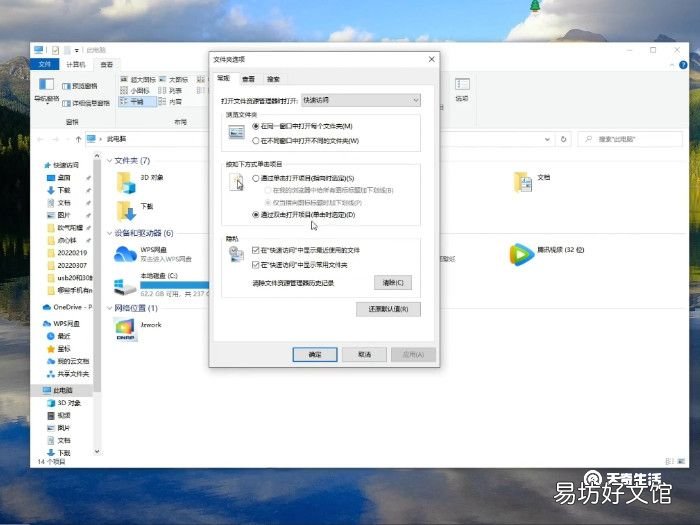The image size is (700, 525).
Task: Click the 确定 button
Action: coord(315,354)
